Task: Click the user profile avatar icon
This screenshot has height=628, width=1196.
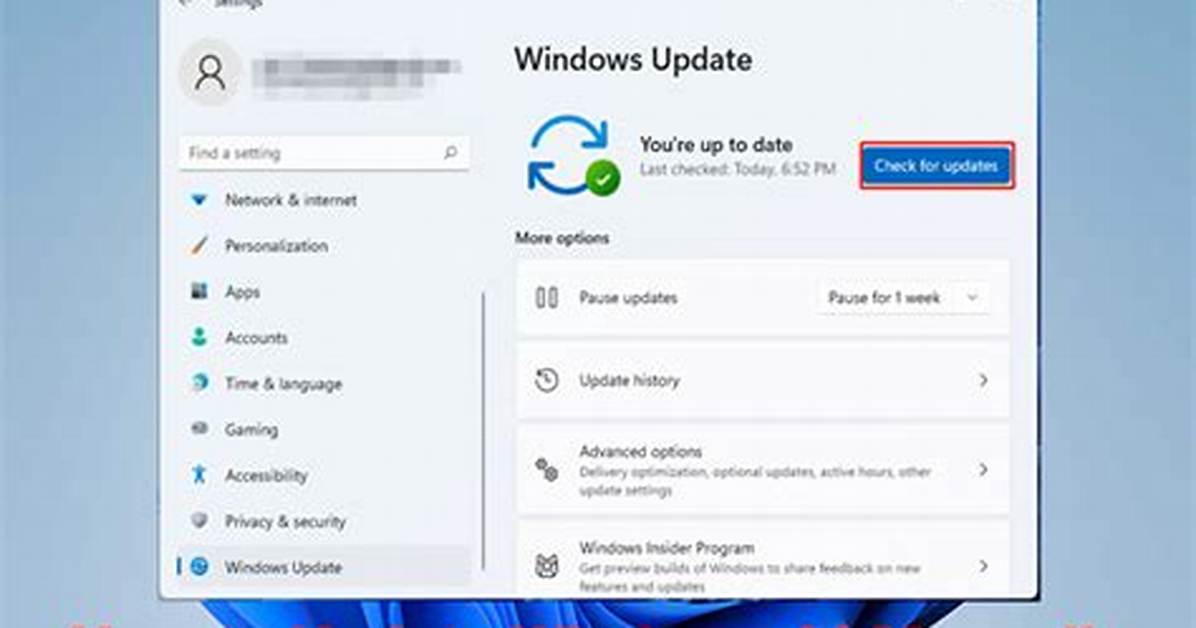Action: pyautogui.click(x=210, y=73)
